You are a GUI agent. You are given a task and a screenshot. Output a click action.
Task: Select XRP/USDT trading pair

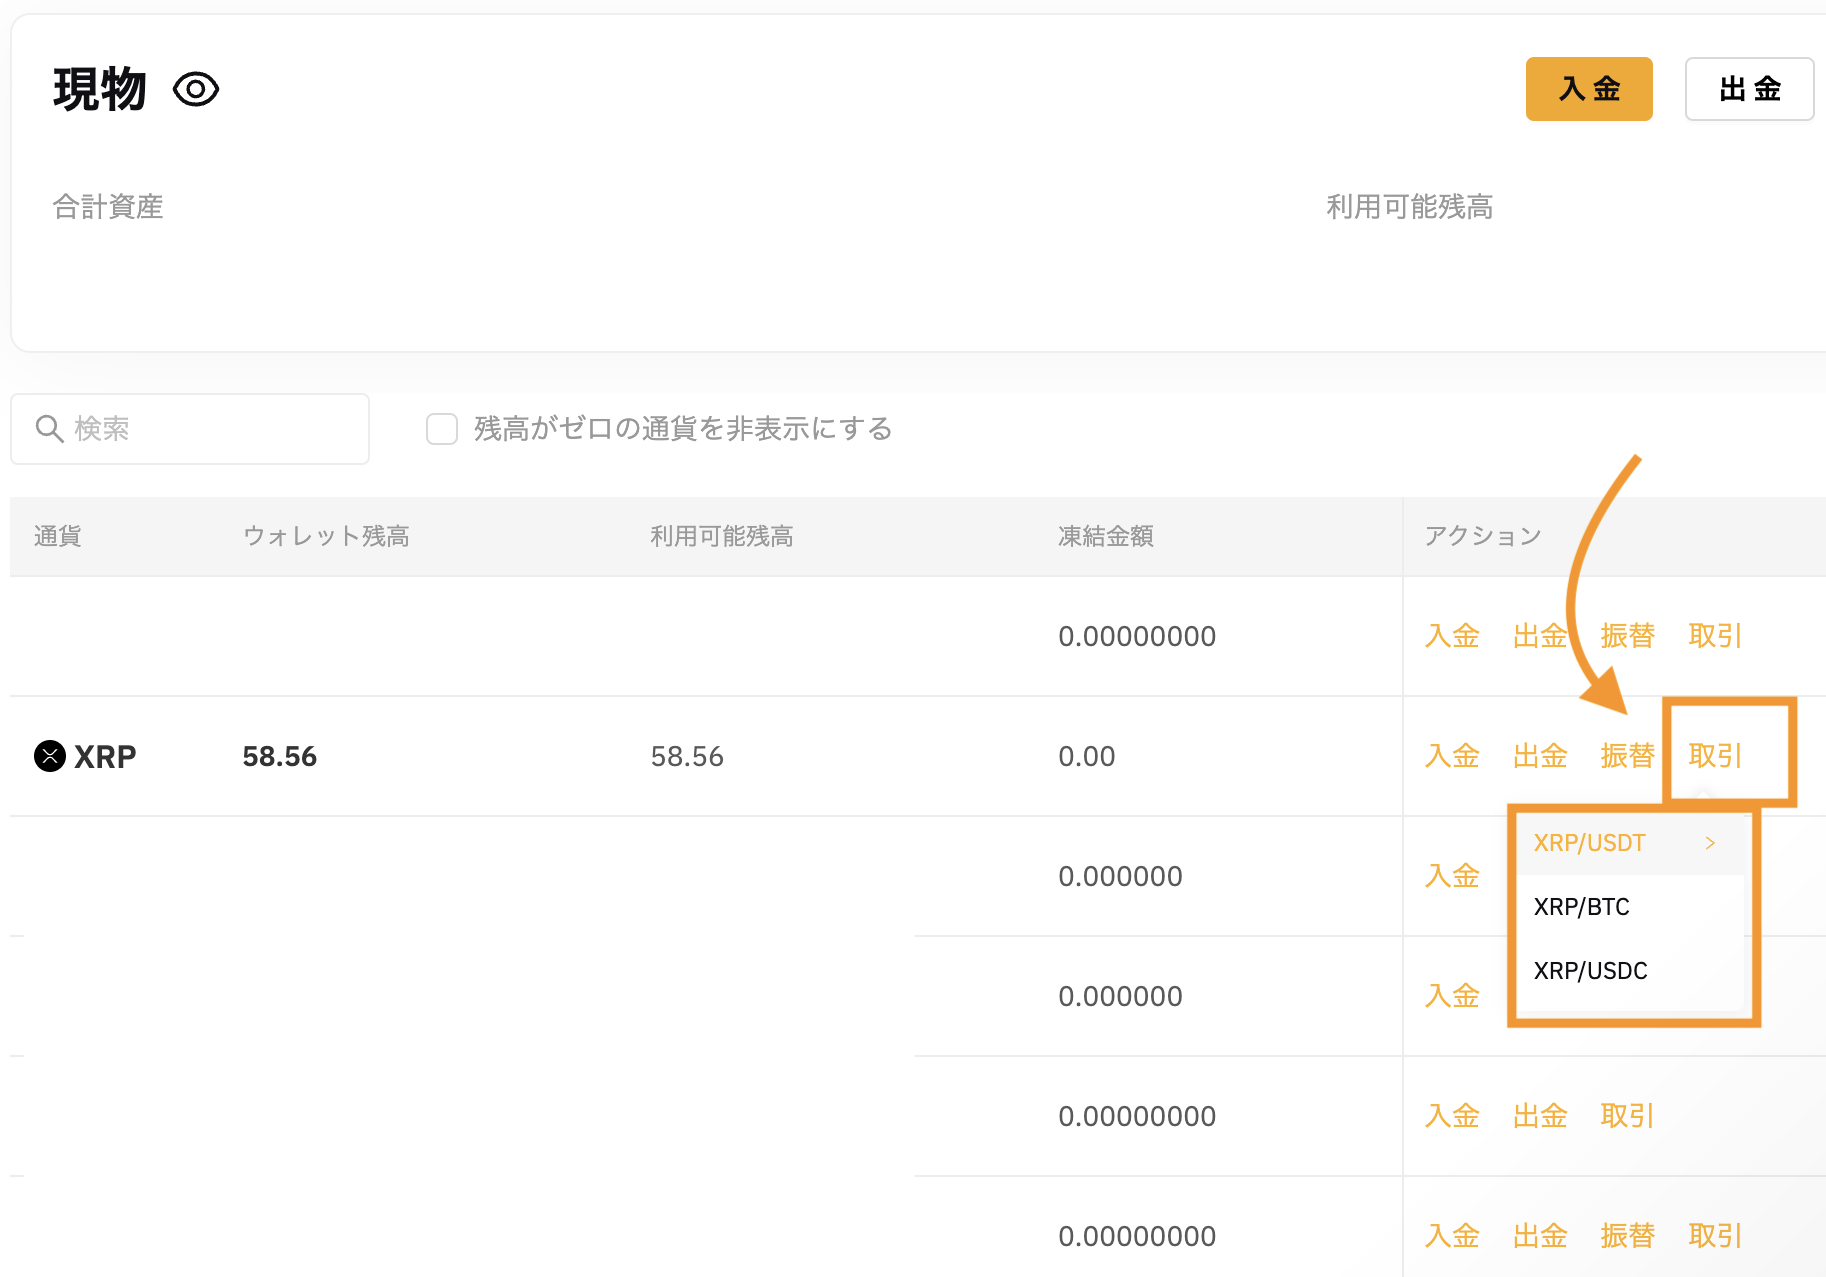click(1589, 843)
